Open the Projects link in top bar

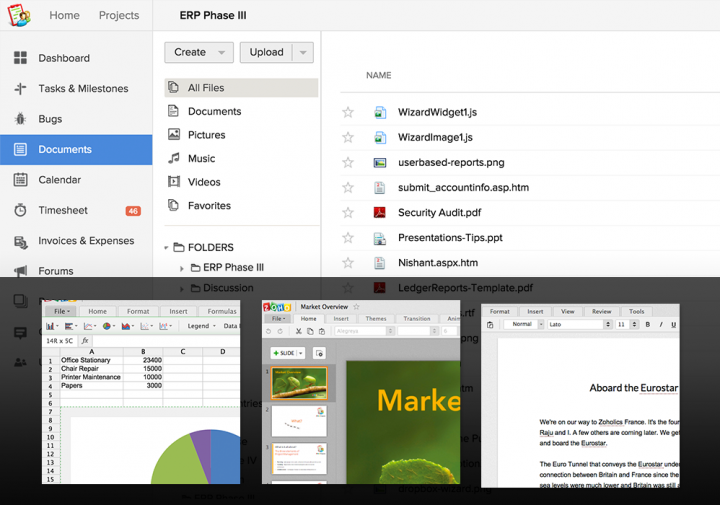[x=119, y=15]
